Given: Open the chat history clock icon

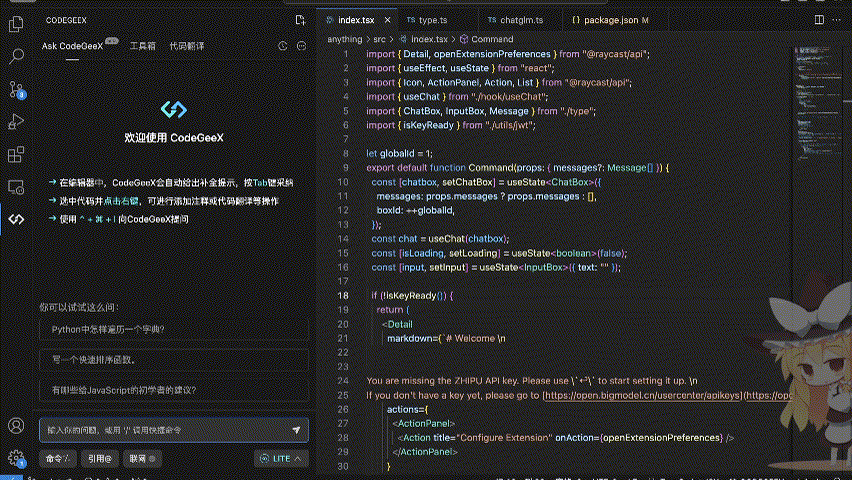Looking at the screenshot, I should tap(284, 46).
